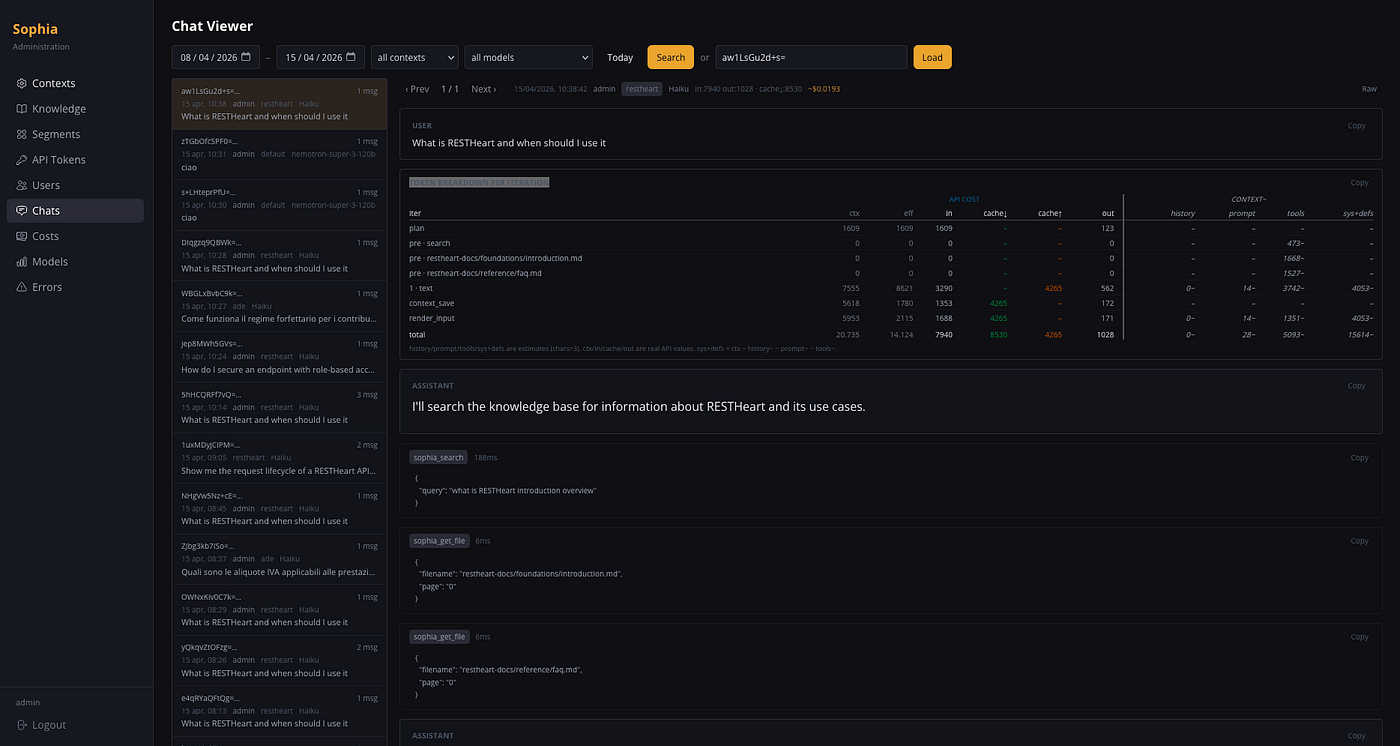
Task: Select chat zTGbOfcSPF0= in list
Action: (x=279, y=155)
